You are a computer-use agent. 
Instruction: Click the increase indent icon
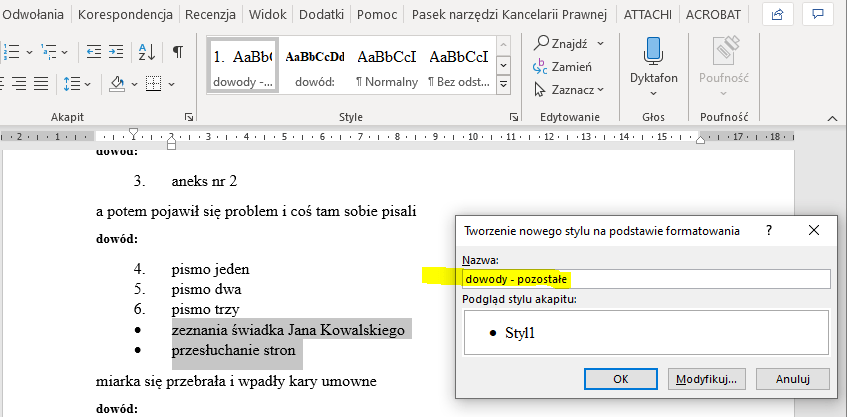(x=118, y=52)
